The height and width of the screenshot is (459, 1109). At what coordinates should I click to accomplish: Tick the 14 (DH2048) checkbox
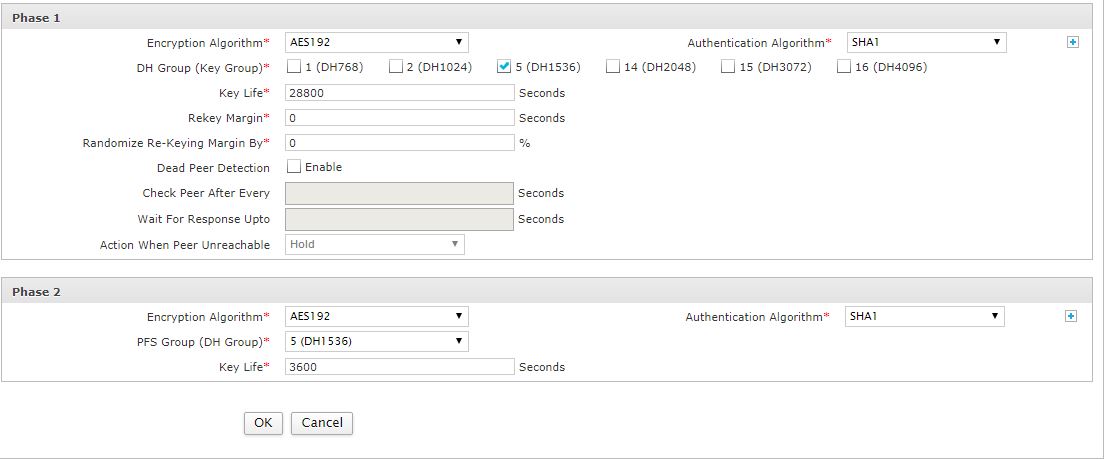tap(612, 66)
